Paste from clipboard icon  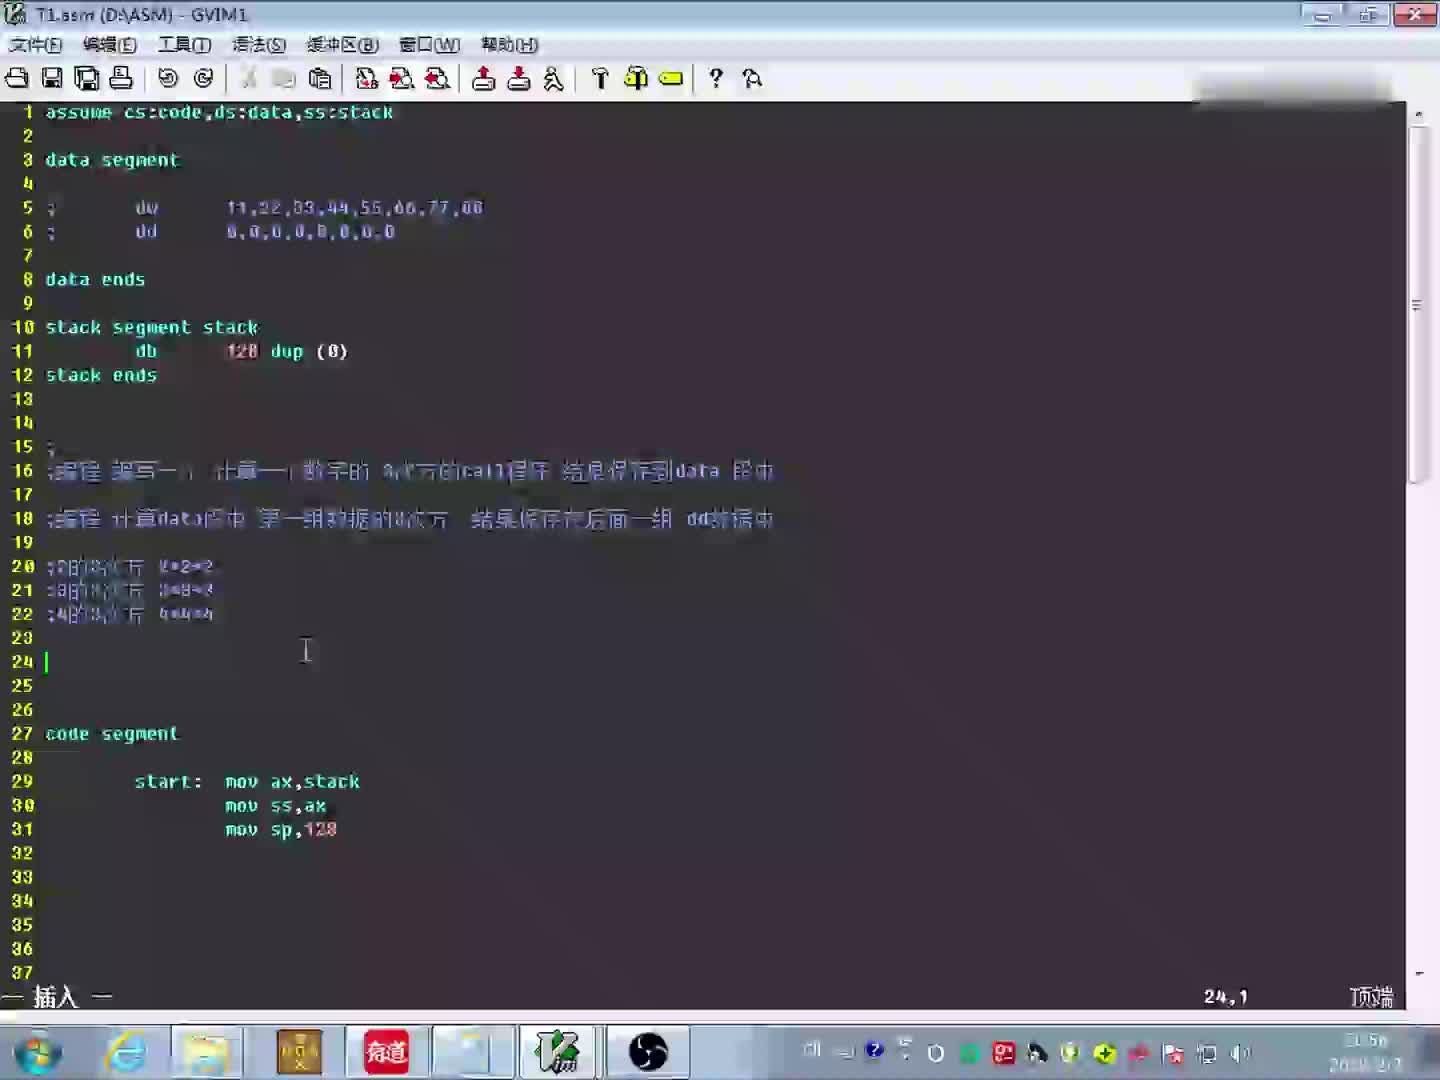pyautogui.click(x=319, y=78)
